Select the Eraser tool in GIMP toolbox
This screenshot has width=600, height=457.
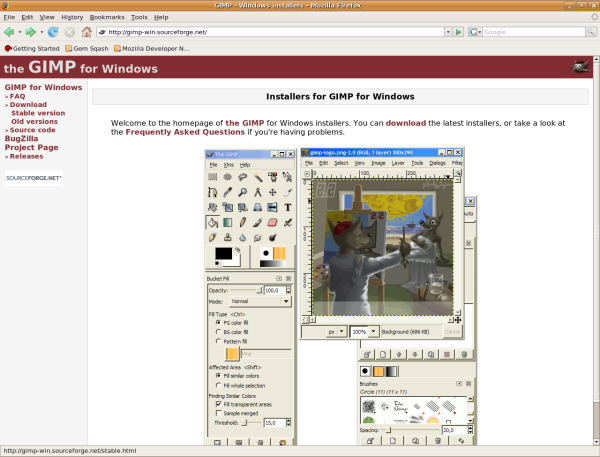[x=272, y=223]
